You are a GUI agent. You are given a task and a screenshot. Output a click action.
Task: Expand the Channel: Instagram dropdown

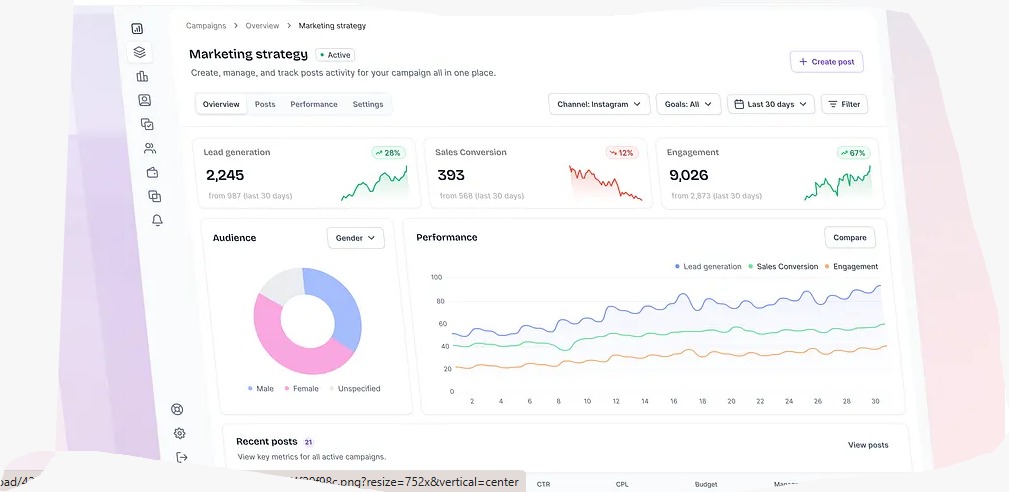599,104
